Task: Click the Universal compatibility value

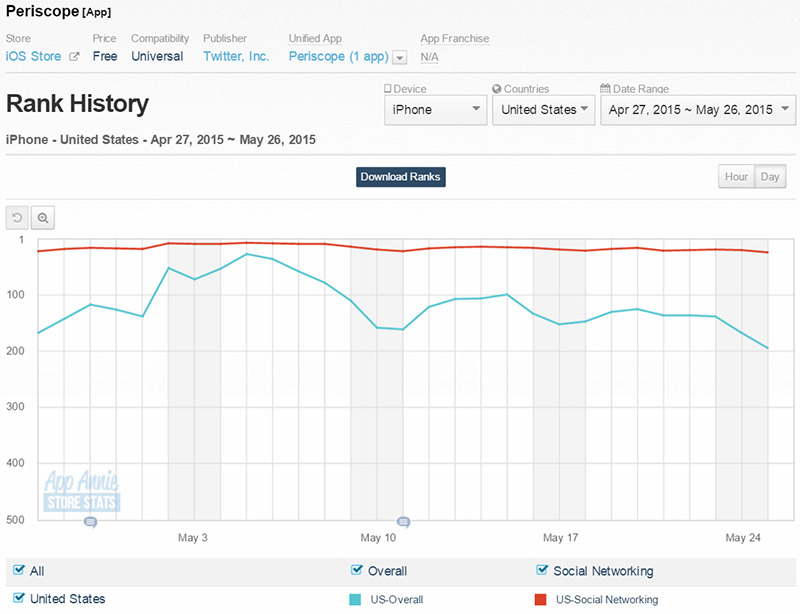Action: [157, 56]
